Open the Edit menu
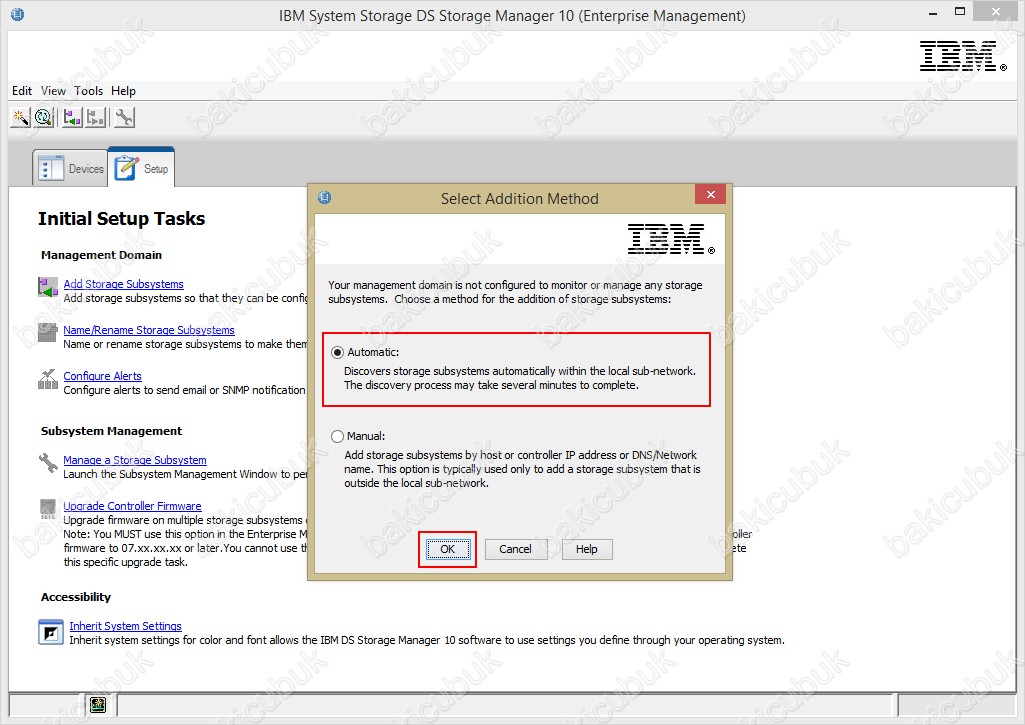 [x=22, y=91]
